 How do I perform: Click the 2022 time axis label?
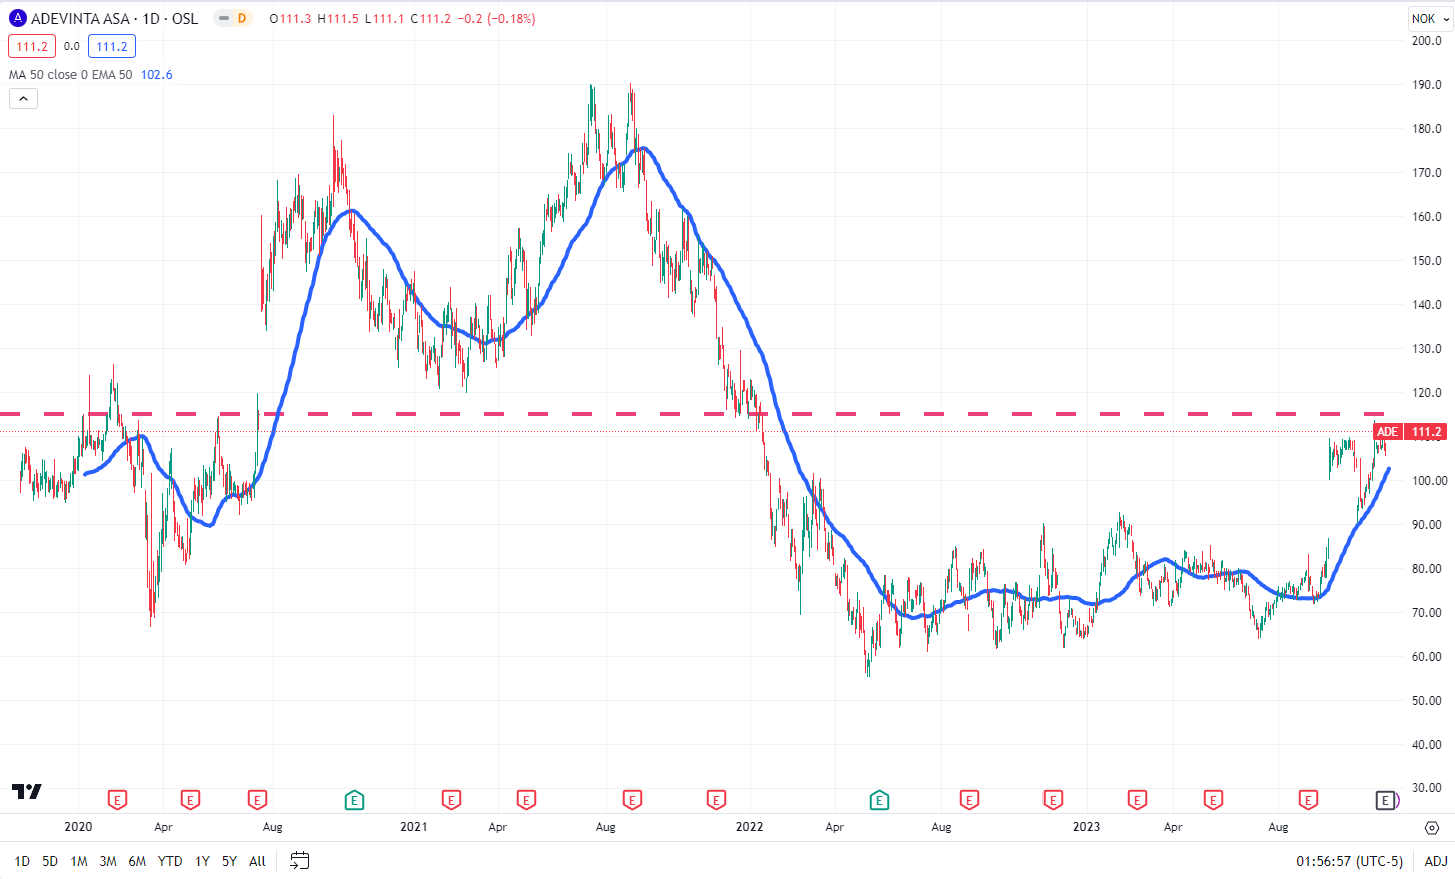[x=749, y=827]
